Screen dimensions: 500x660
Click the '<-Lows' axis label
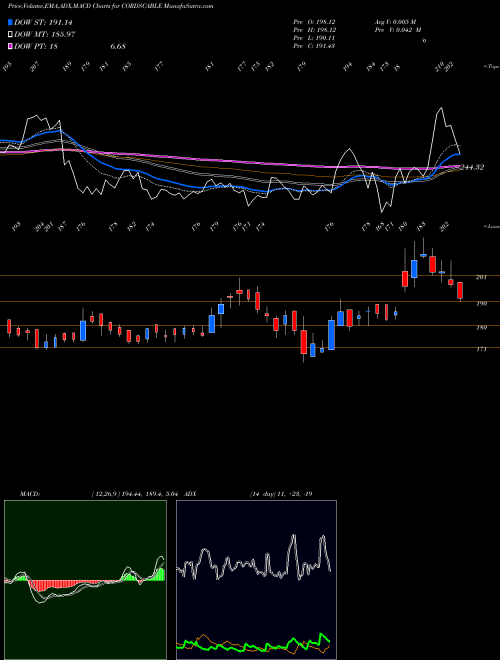click(x=491, y=226)
